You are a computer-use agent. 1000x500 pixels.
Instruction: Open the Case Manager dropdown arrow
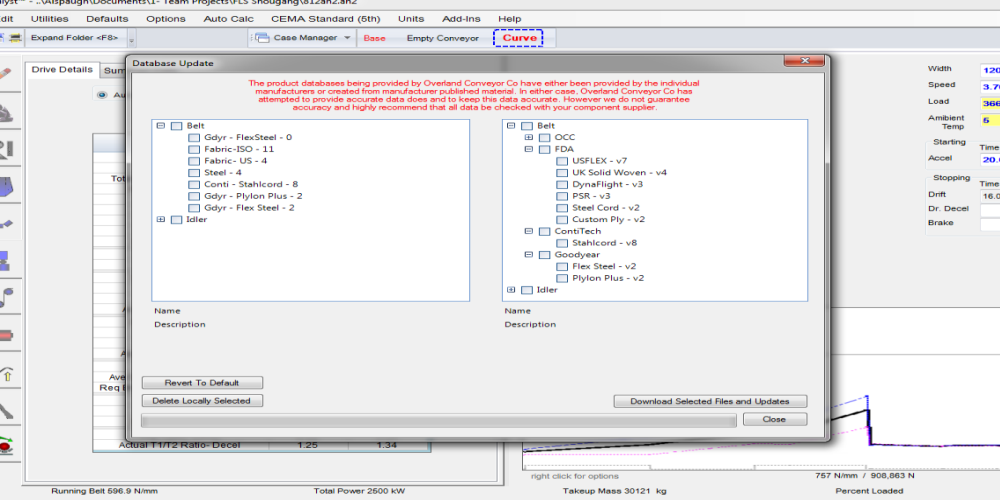point(347,38)
